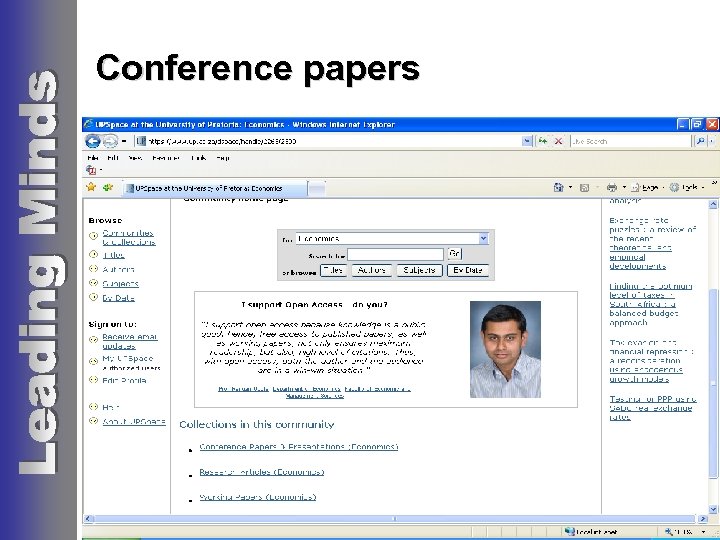Click the By Date browse button
Image resolution: width=720 pixels, height=540 pixels.
[x=467, y=270]
